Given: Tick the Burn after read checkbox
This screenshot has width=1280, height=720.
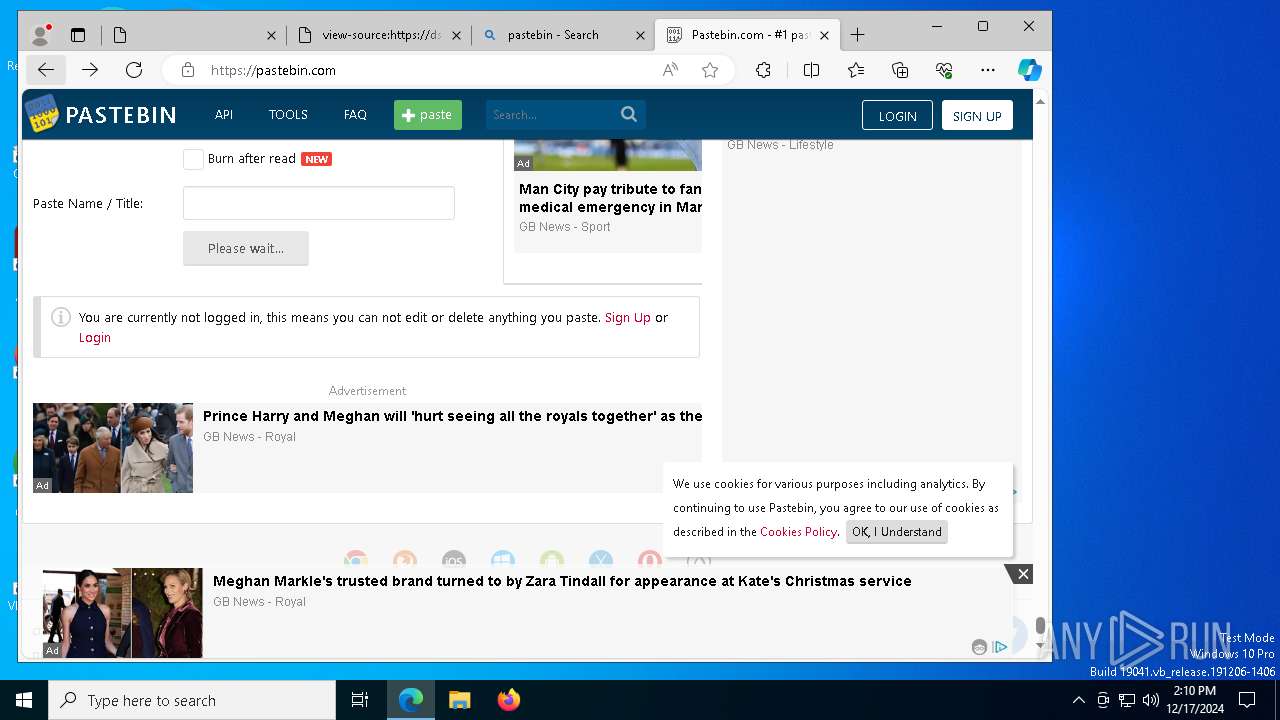Looking at the screenshot, I should click(193, 159).
